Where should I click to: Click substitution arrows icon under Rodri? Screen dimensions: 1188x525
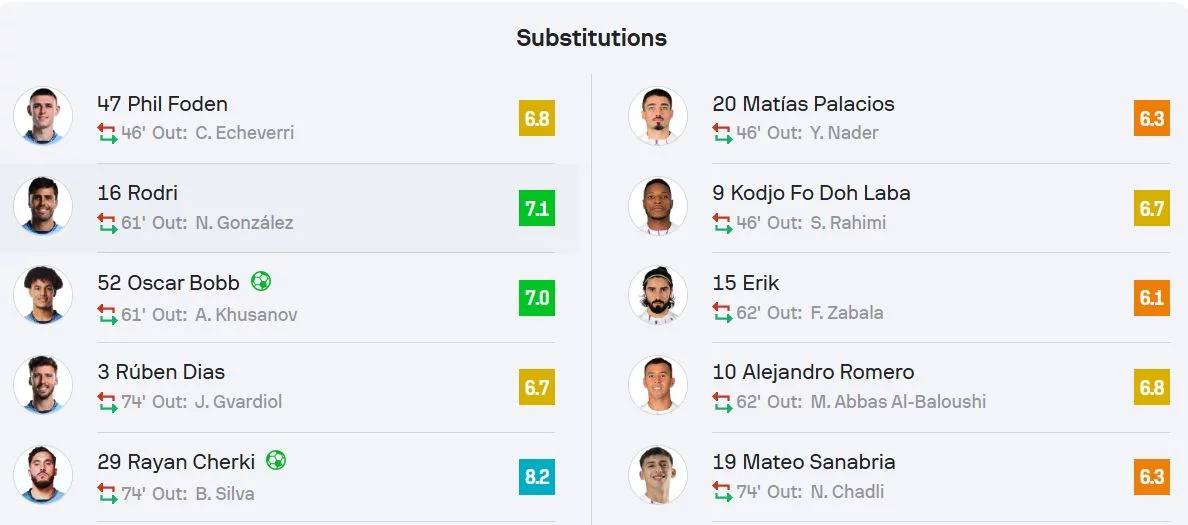click(x=108, y=223)
